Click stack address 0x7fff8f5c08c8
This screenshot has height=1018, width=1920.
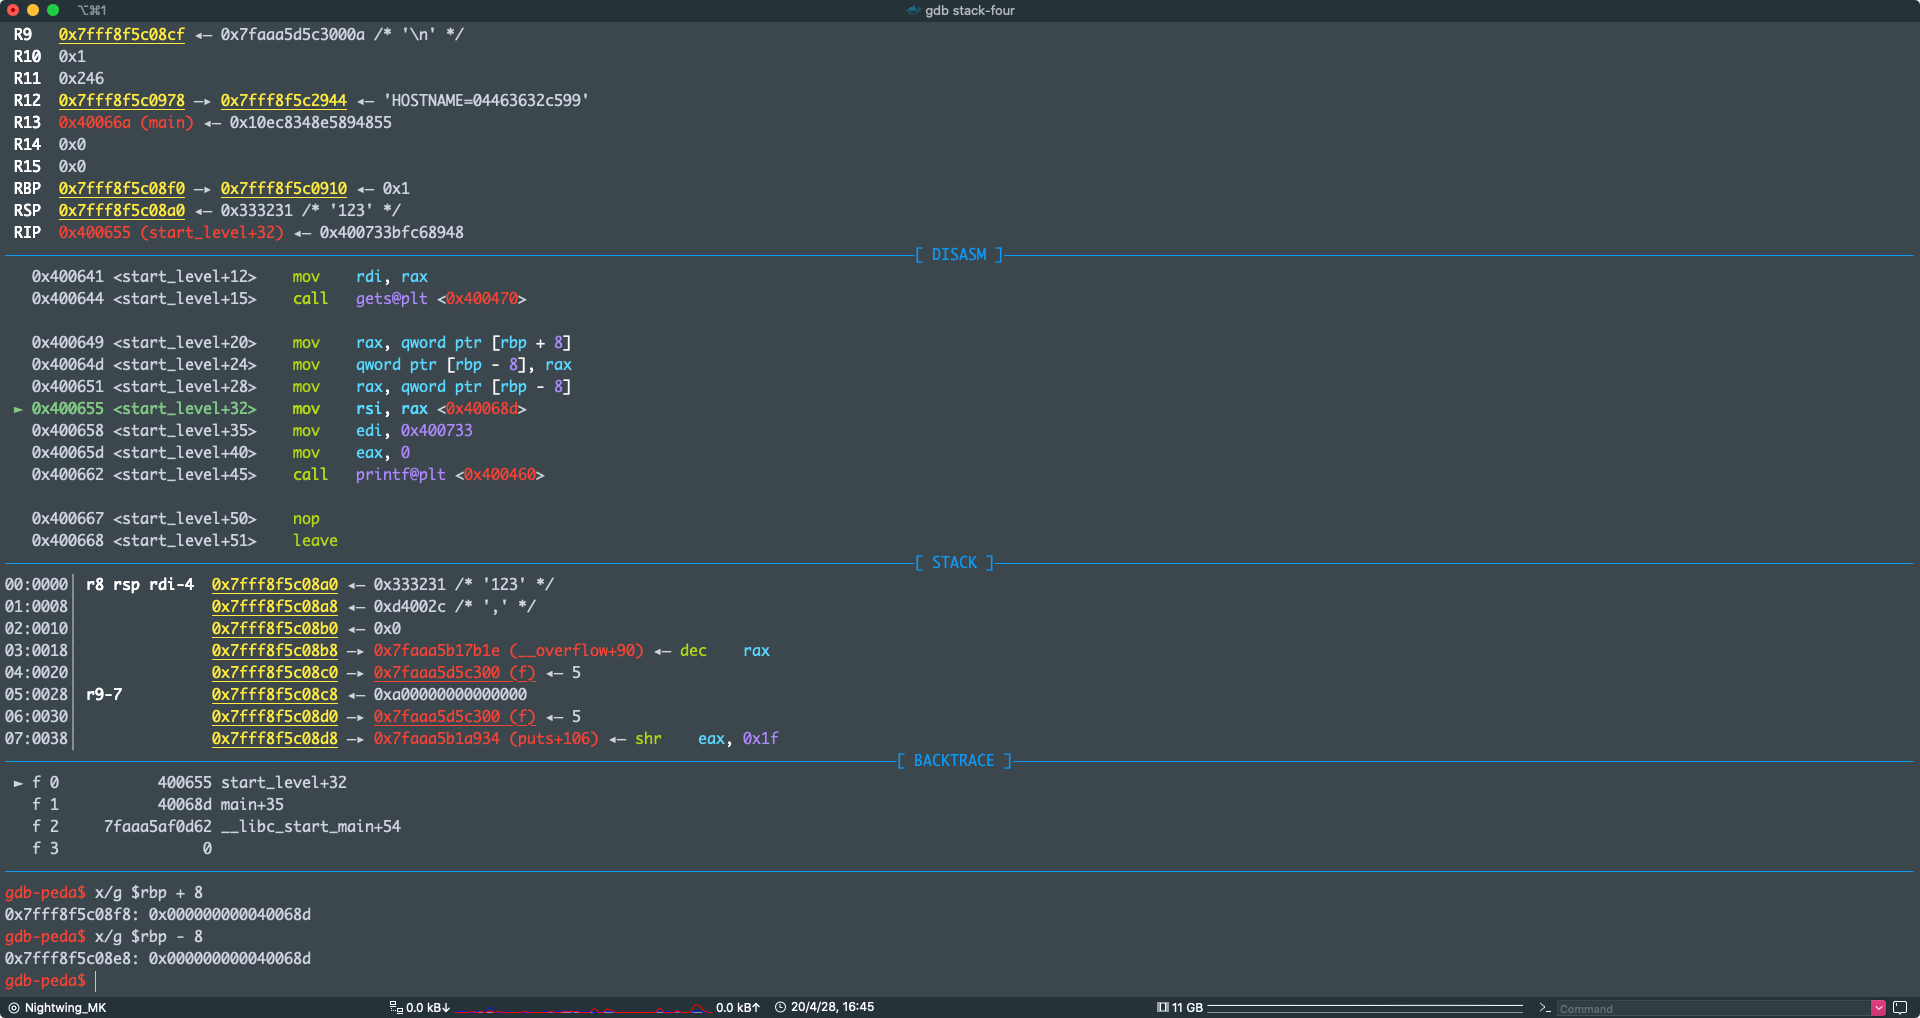tap(275, 695)
